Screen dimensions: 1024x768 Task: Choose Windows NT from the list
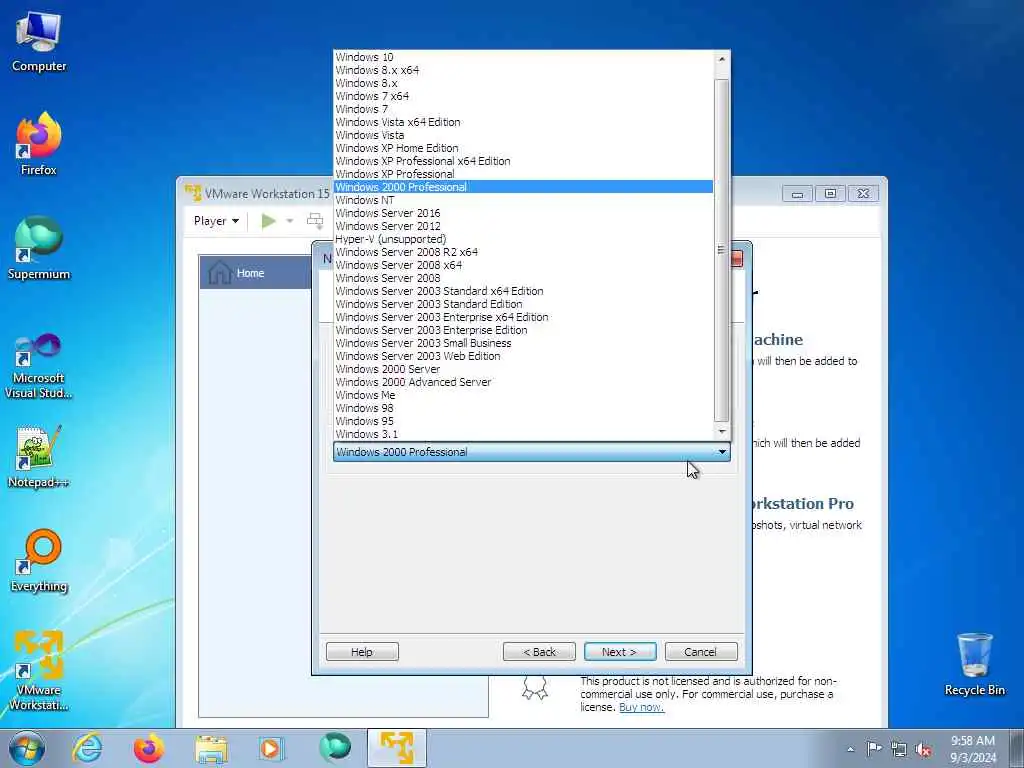[523, 200]
